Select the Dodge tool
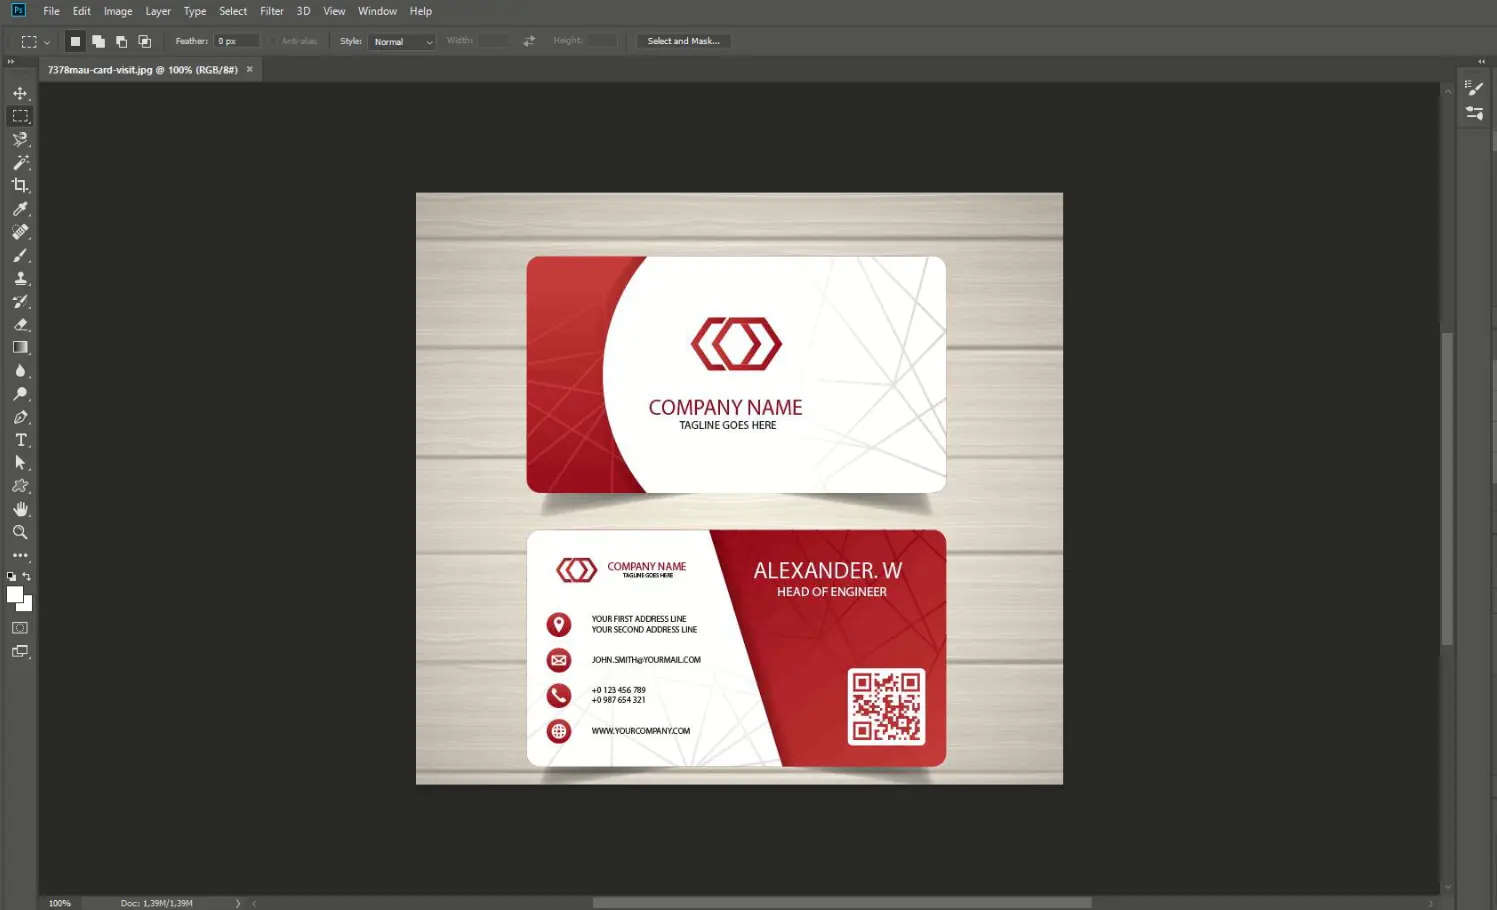Screen dimensions: 1497x910 tap(20, 394)
